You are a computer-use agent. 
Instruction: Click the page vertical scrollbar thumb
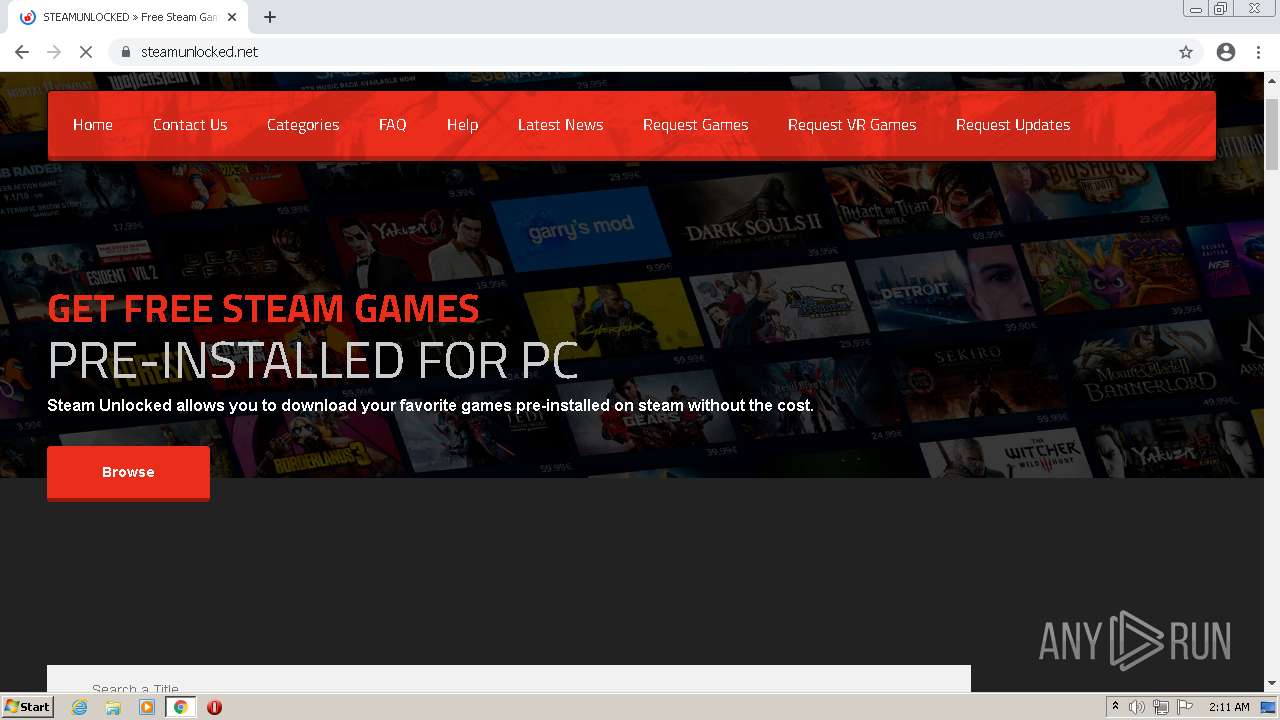[x=1272, y=134]
